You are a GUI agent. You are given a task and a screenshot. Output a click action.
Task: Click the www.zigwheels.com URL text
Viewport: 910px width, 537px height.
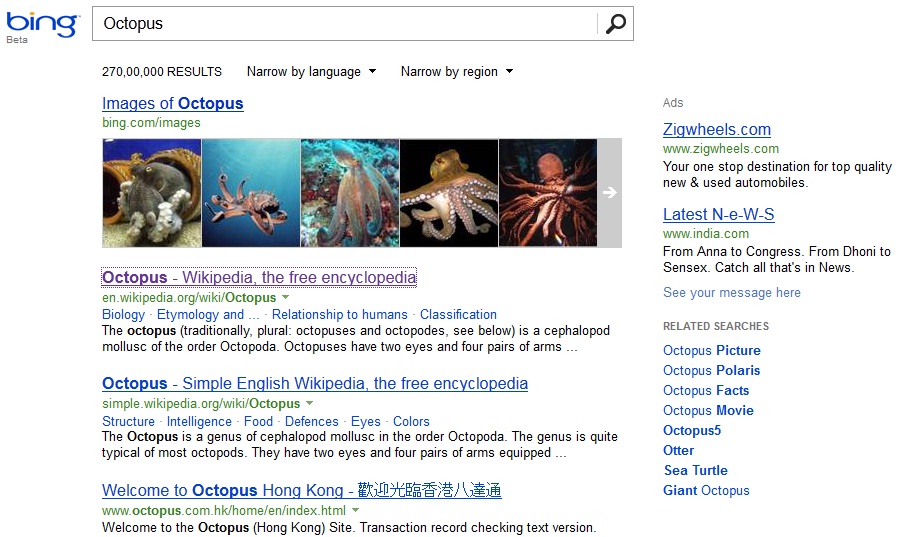coord(721,149)
